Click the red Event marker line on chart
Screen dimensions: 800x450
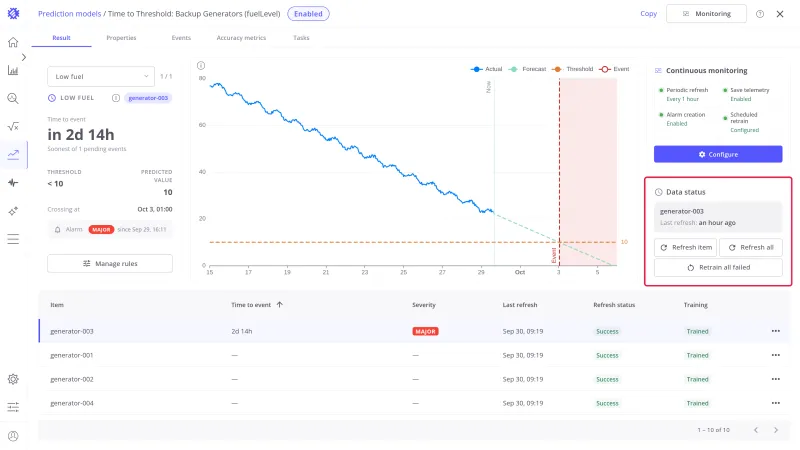point(559,172)
